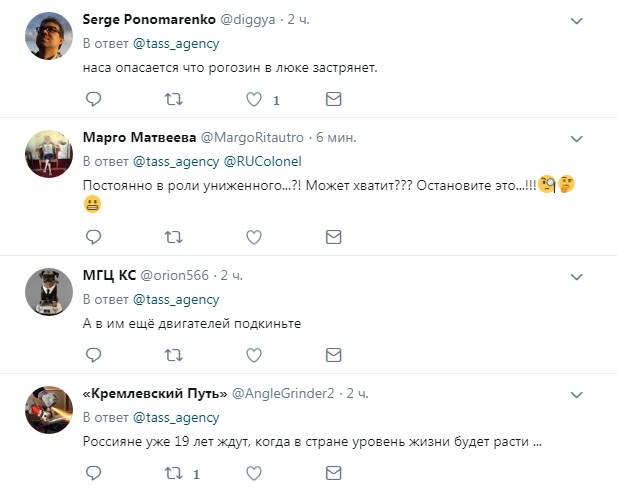Like the МГЦ КС tweet
Image resolution: width=617 pixels, height=491 pixels.
[254, 354]
